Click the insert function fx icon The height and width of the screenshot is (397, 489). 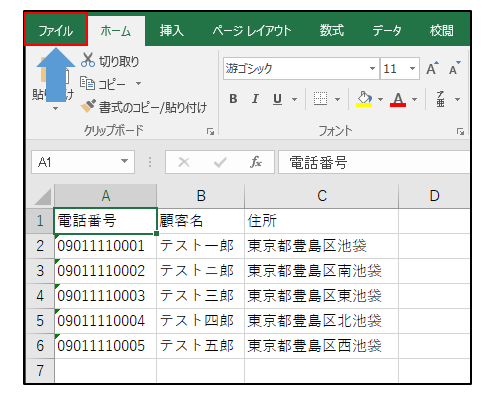[256, 162]
